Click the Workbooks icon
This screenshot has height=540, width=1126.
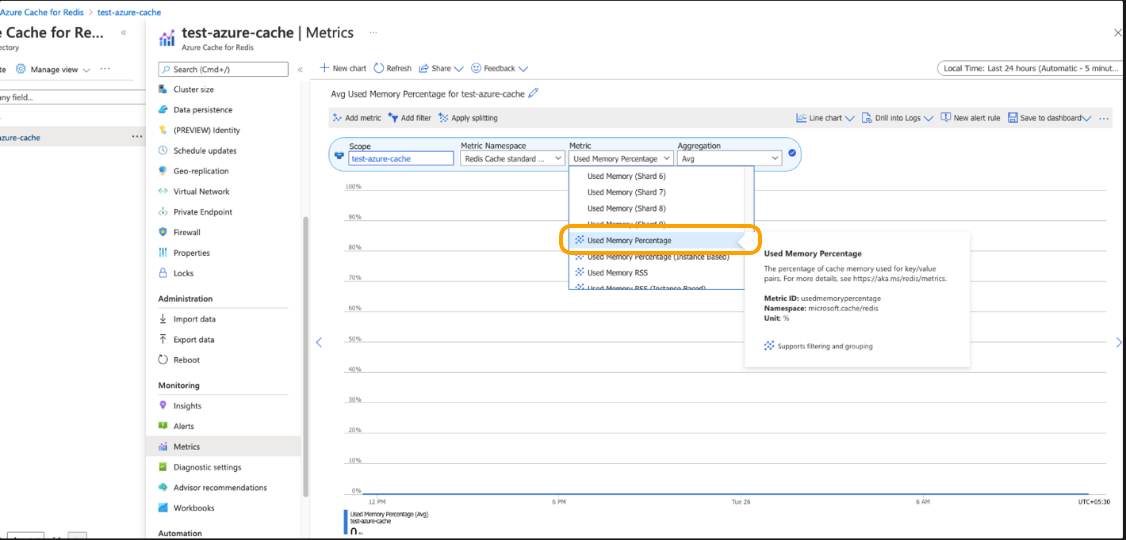point(162,508)
